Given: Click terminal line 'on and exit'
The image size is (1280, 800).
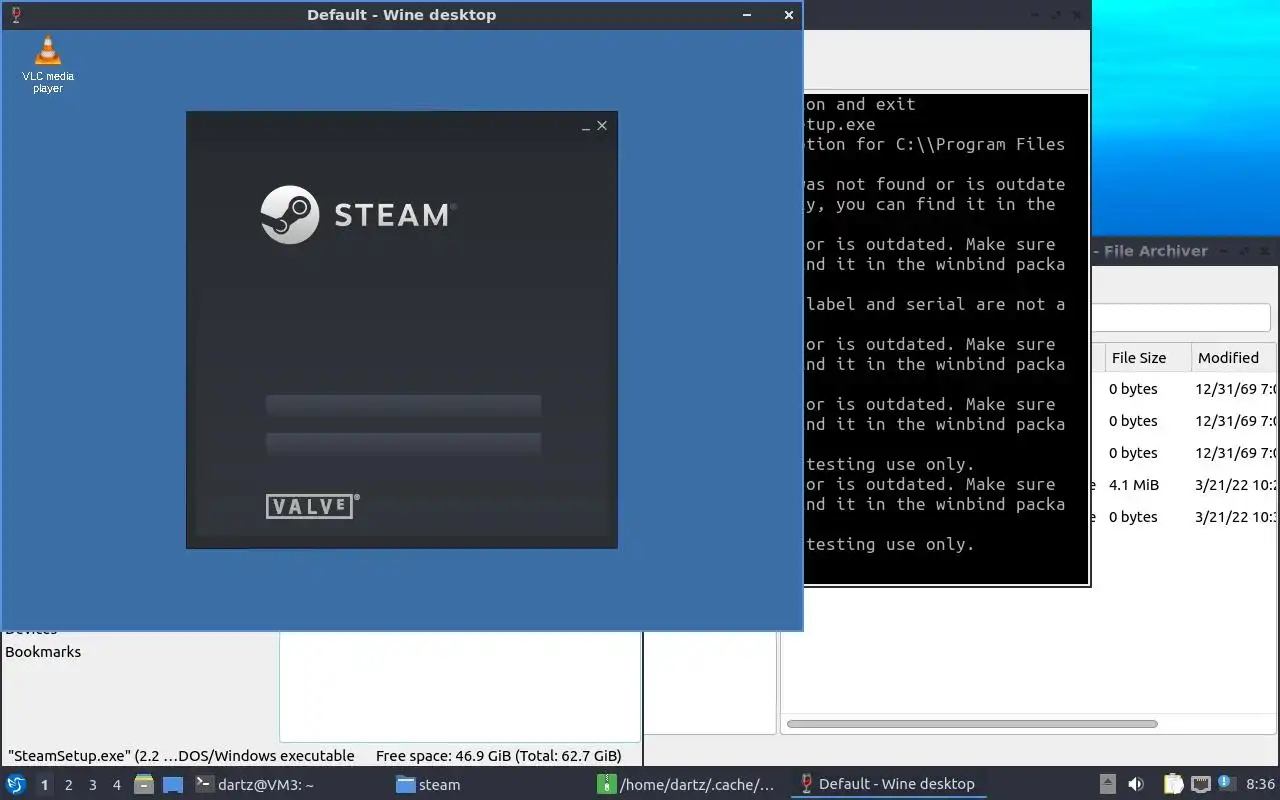Looking at the screenshot, I should (861, 104).
